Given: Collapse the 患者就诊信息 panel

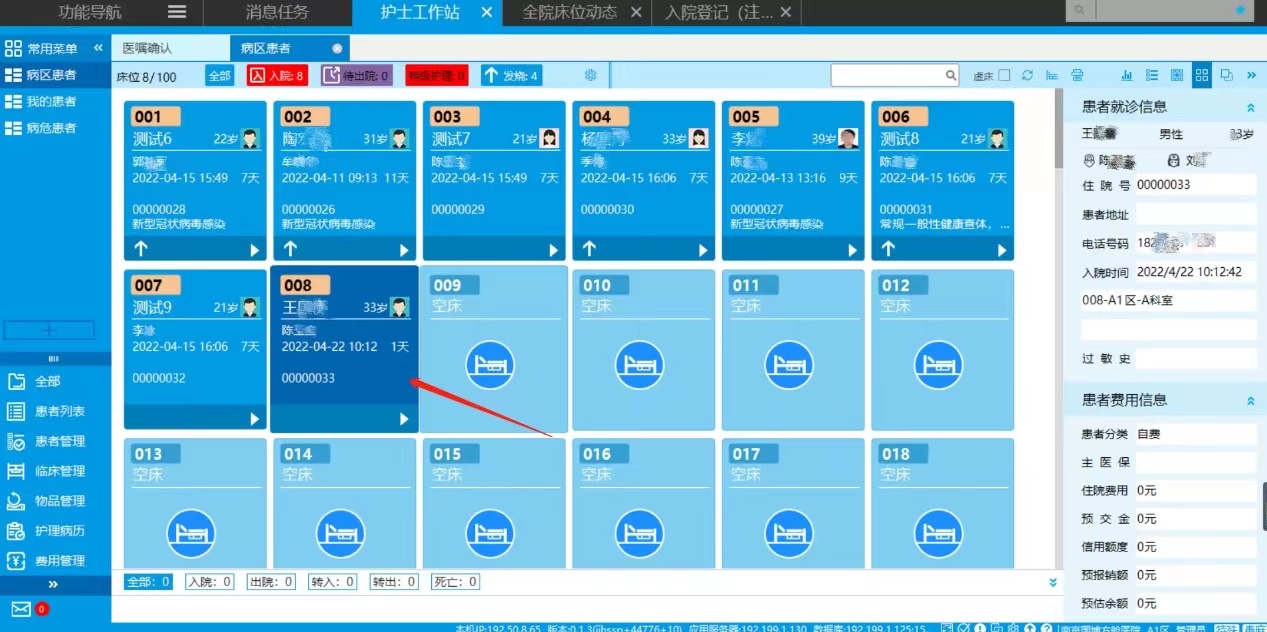Looking at the screenshot, I should pos(1250,107).
